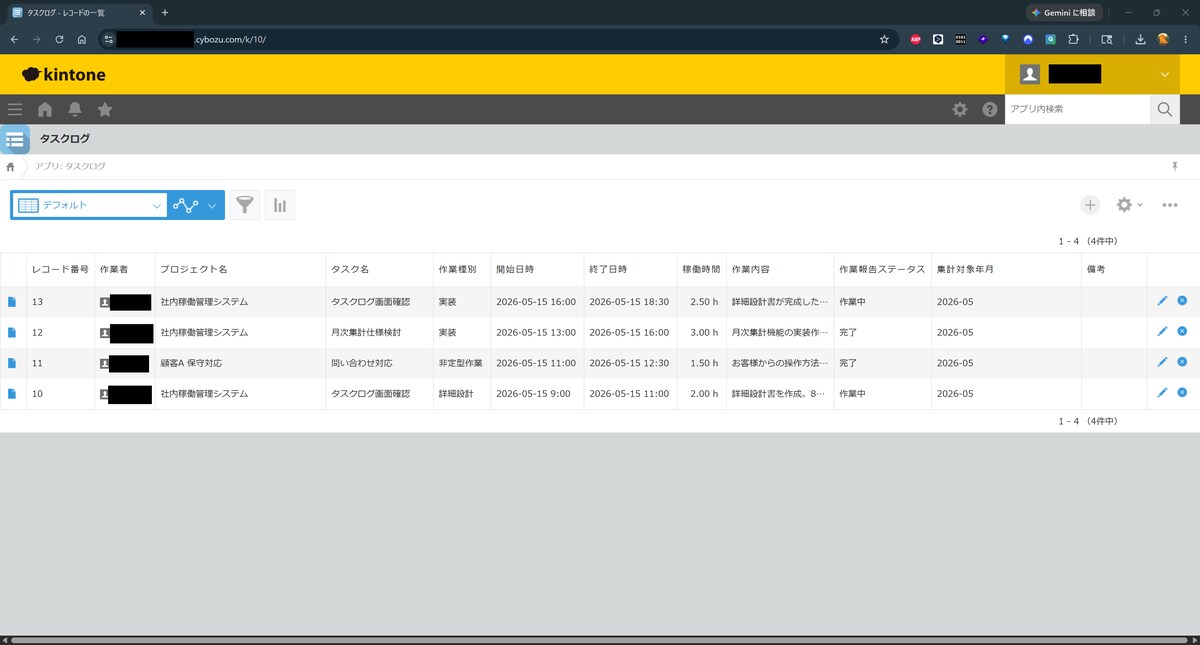Edit record 13 with the pencil icon
Viewport: 1200px width, 645px height.
pos(1162,301)
